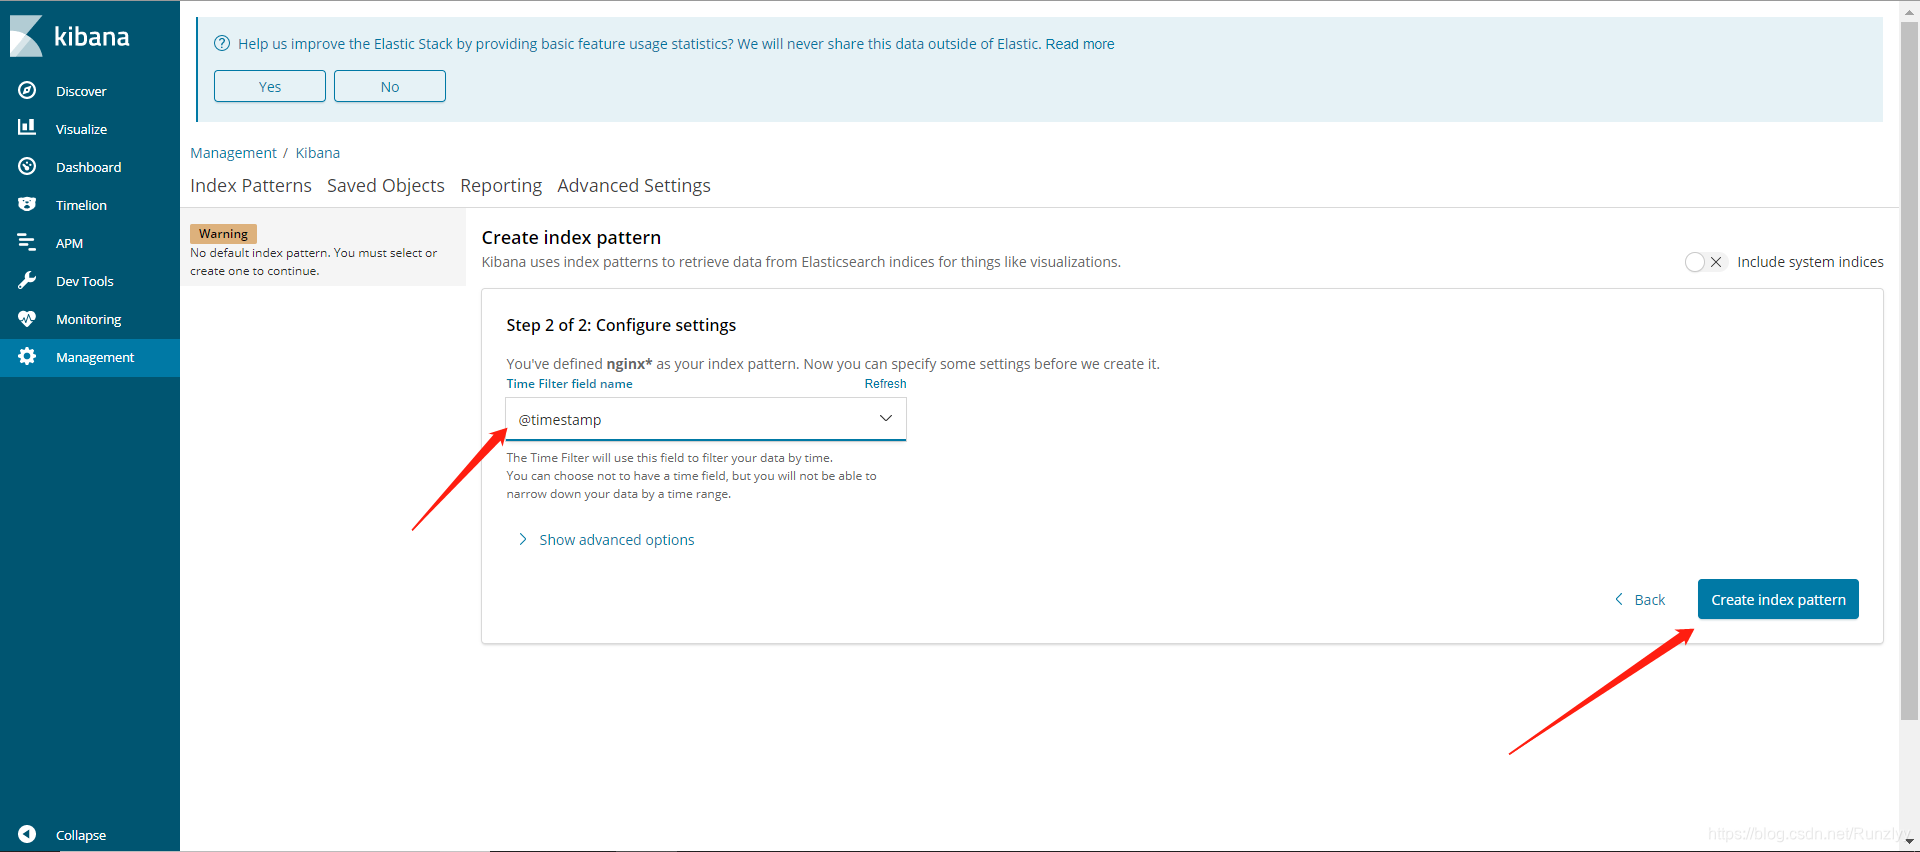Switch to Saved Objects tab
The height and width of the screenshot is (852, 1920).
coord(386,186)
